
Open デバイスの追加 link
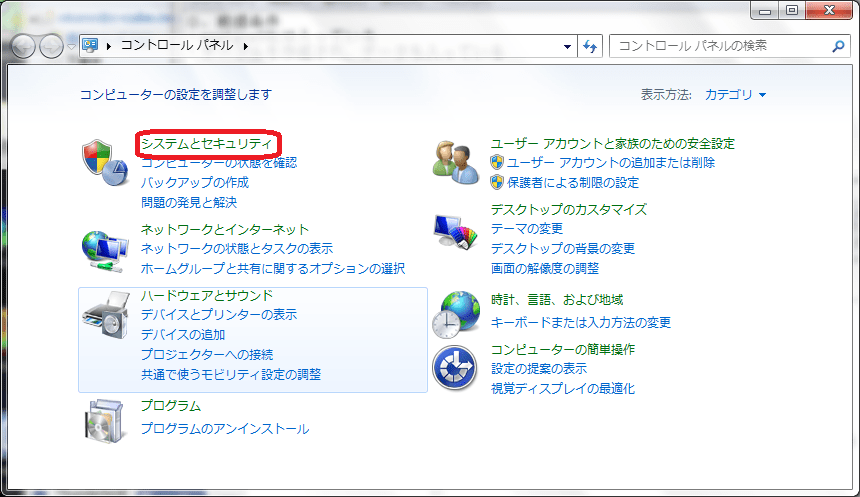183,334
